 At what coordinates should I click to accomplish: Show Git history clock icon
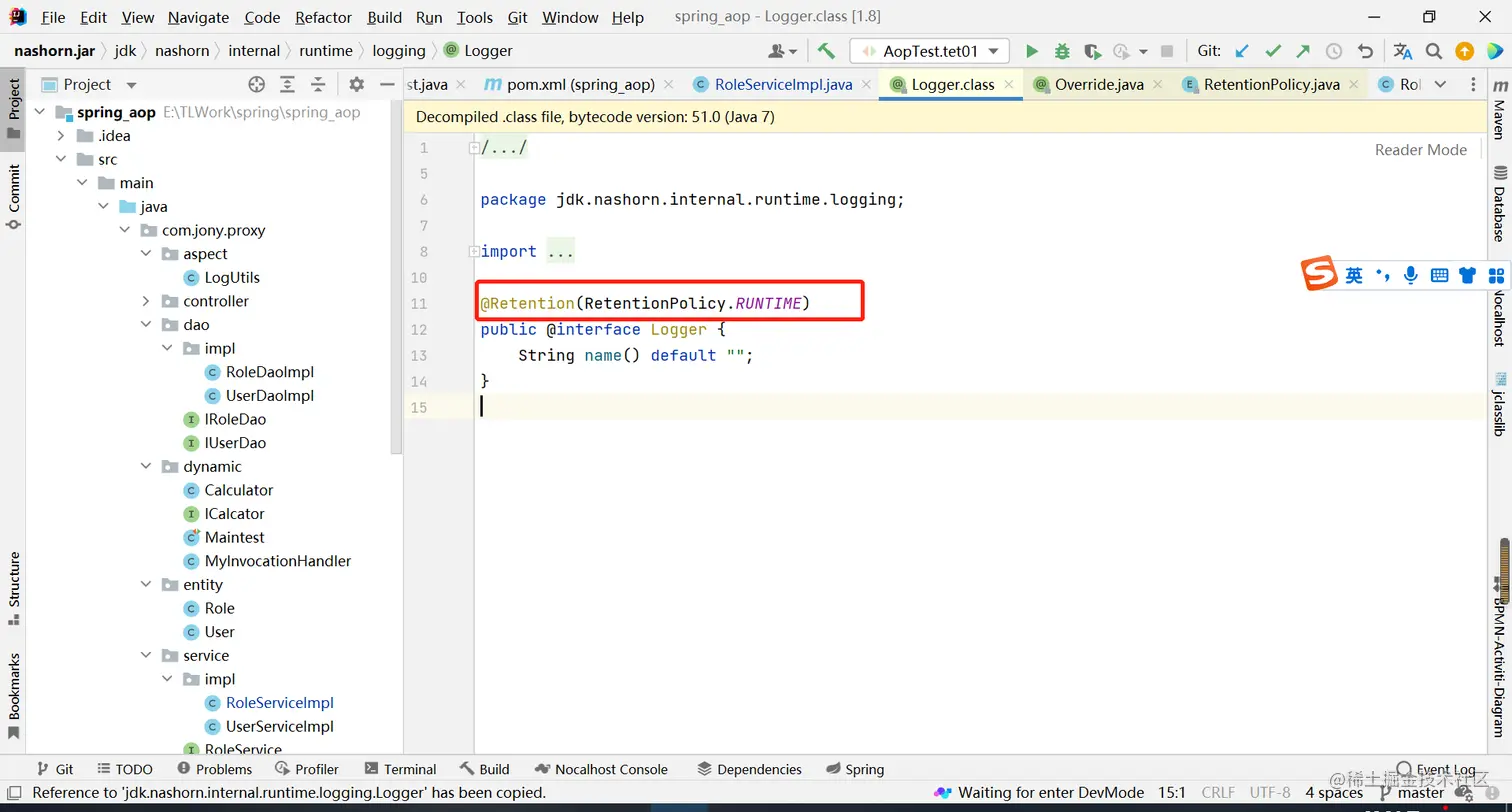1334,51
